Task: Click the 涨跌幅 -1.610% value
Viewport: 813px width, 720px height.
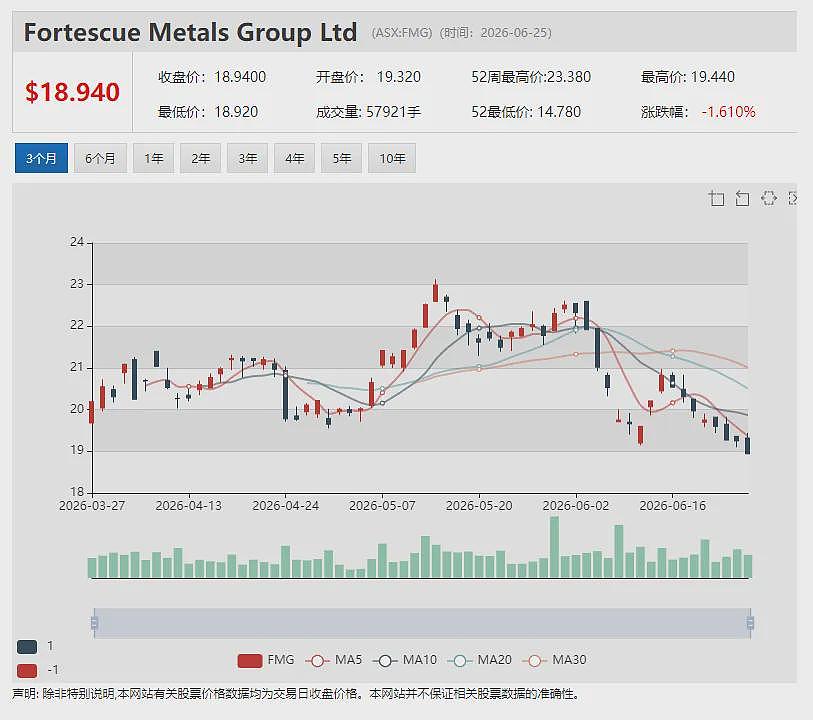Action: click(698, 112)
